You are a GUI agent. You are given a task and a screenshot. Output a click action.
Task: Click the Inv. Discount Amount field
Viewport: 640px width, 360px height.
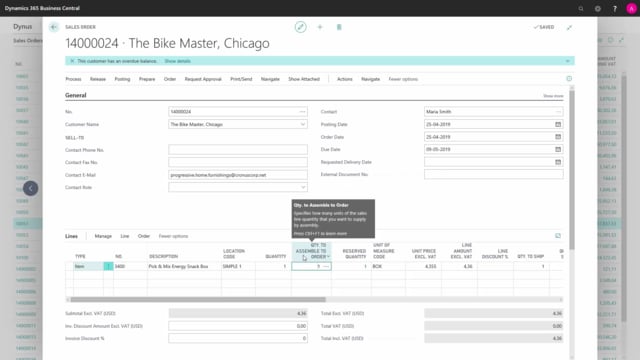point(238,326)
